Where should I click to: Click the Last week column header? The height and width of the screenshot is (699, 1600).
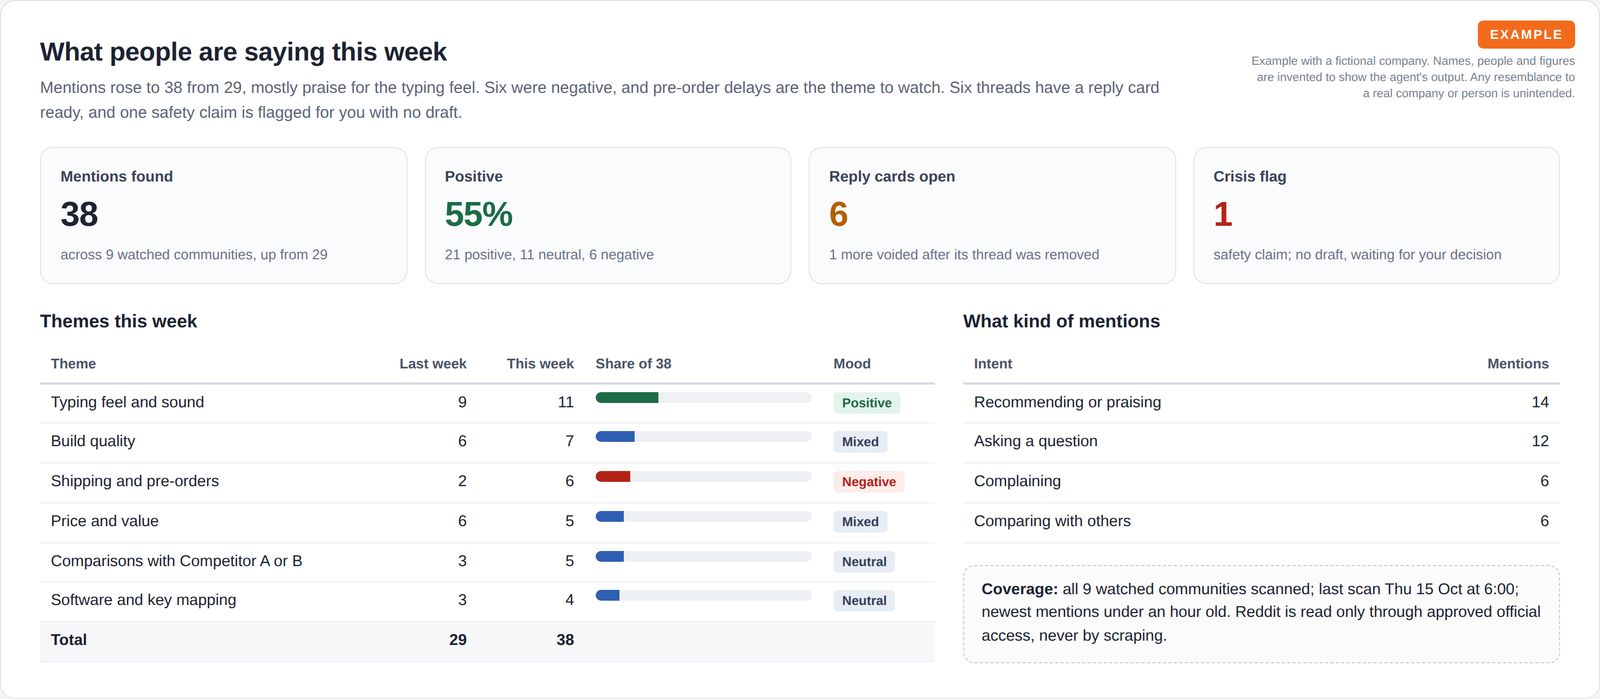tap(433, 364)
